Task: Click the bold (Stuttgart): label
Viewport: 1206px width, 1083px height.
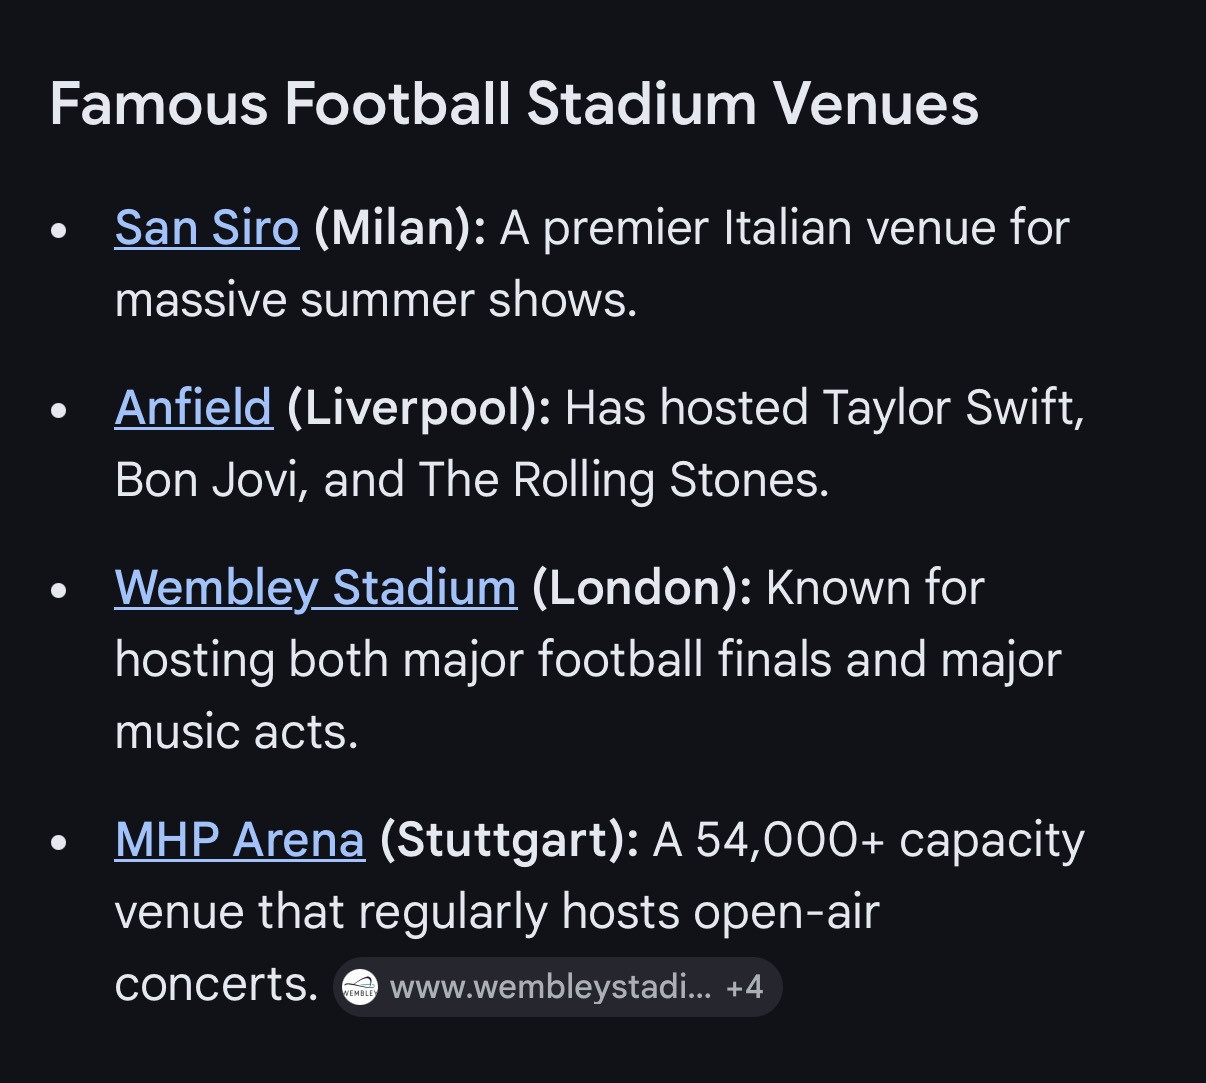Action: pyautogui.click(x=509, y=840)
